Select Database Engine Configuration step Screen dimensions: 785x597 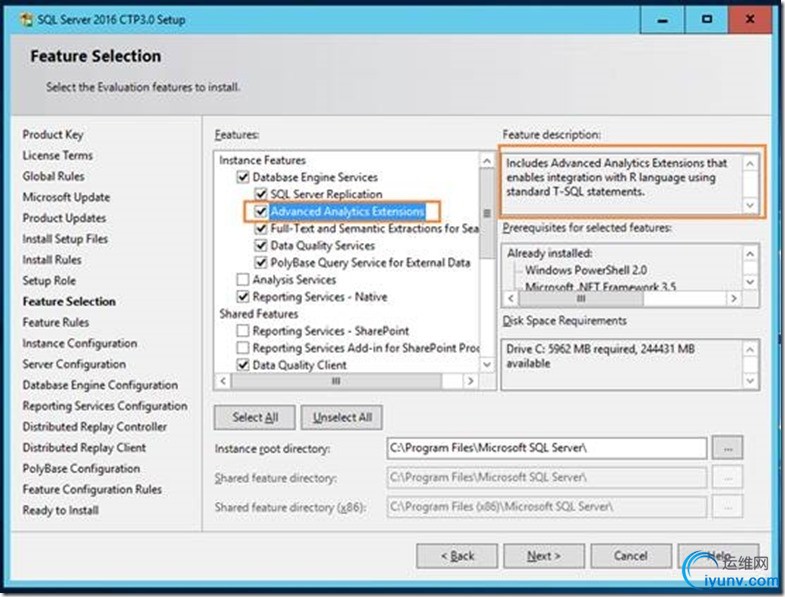(100, 385)
